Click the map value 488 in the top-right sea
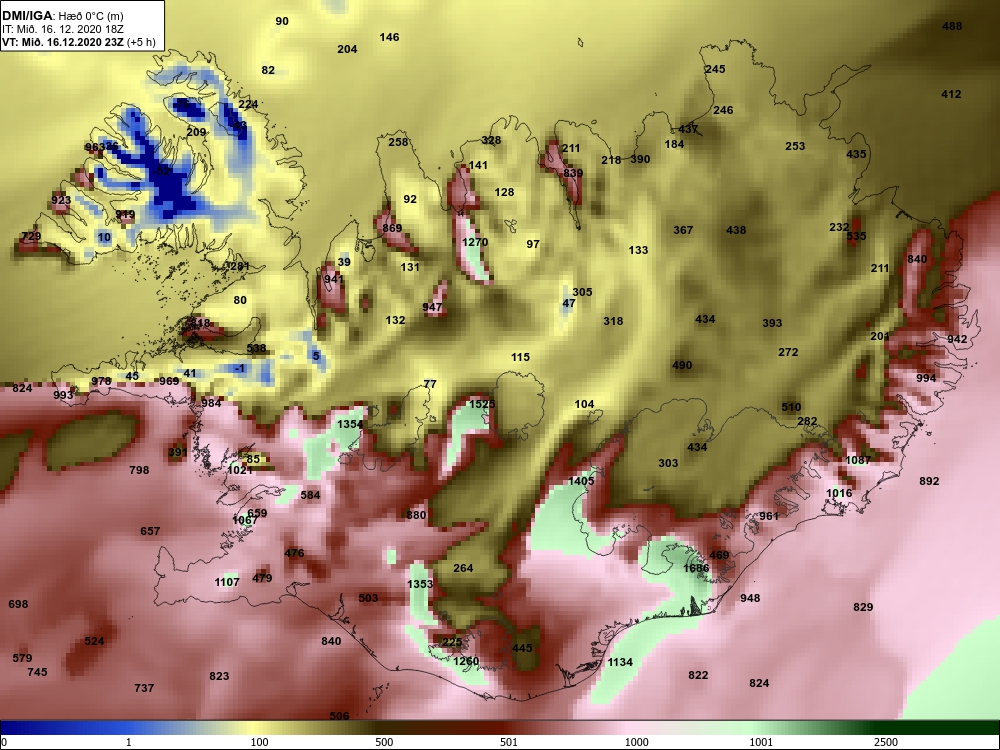Image resolution: width=1000 pixels, height=750 pixels. coord(952,26)
